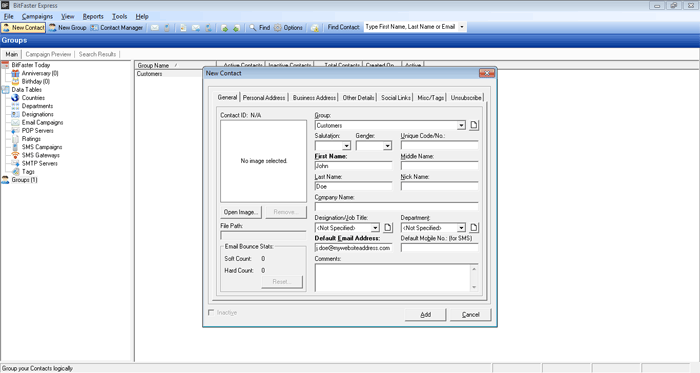
Task: Select Anniversary (0) tree item
Action: click(40, 73)
